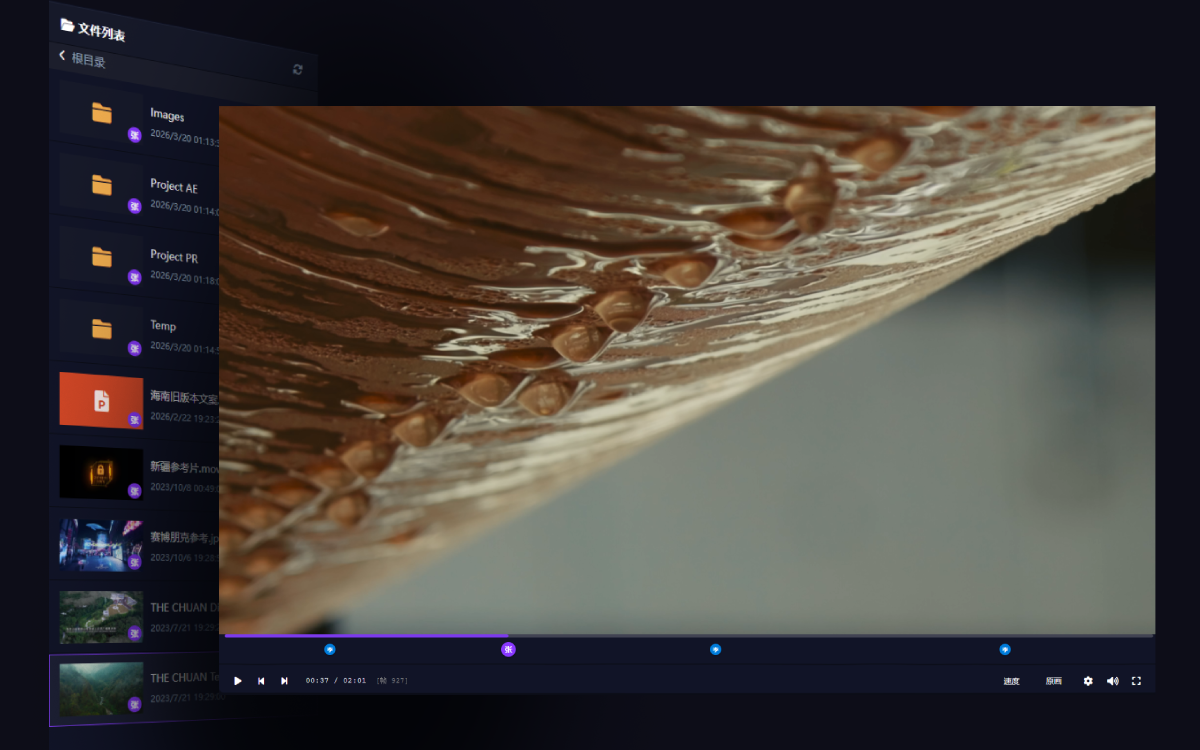
Task: Open the selected THE CHUAN Te… thumbnail
Action: coord(101,689)
